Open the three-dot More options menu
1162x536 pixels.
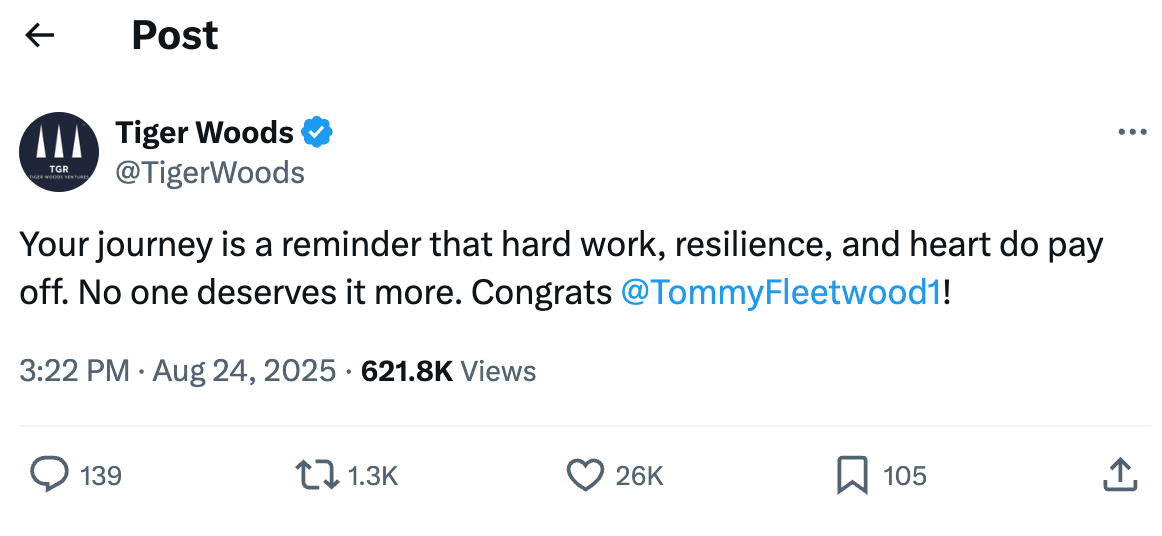point(1131,132)
